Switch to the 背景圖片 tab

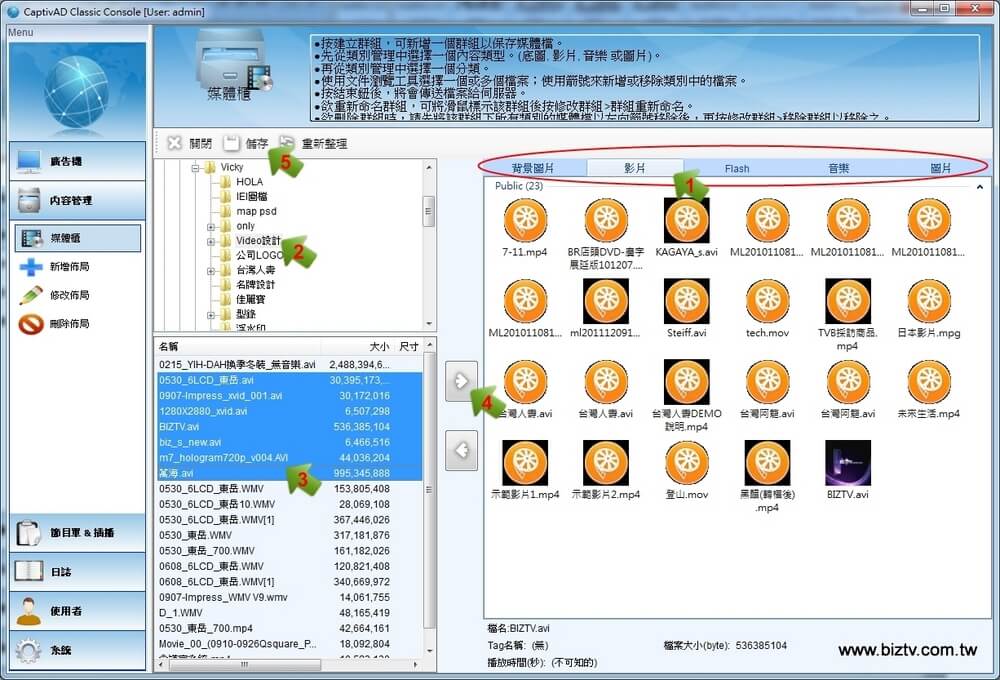click(532, 168)
